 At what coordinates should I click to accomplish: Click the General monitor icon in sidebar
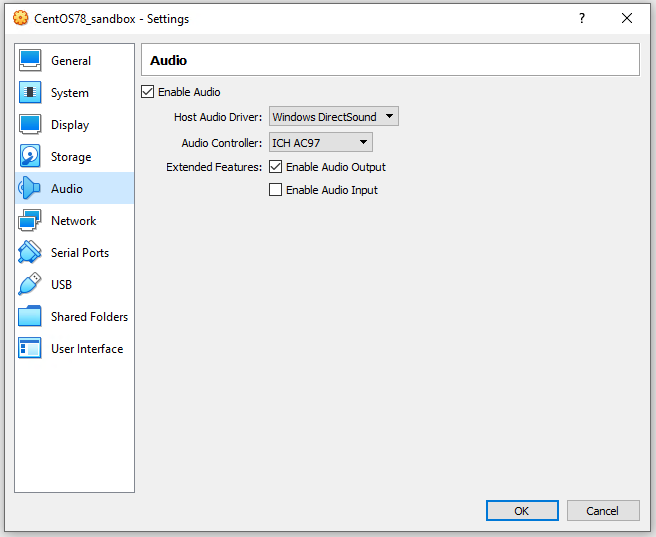click(x=30, y=61)
